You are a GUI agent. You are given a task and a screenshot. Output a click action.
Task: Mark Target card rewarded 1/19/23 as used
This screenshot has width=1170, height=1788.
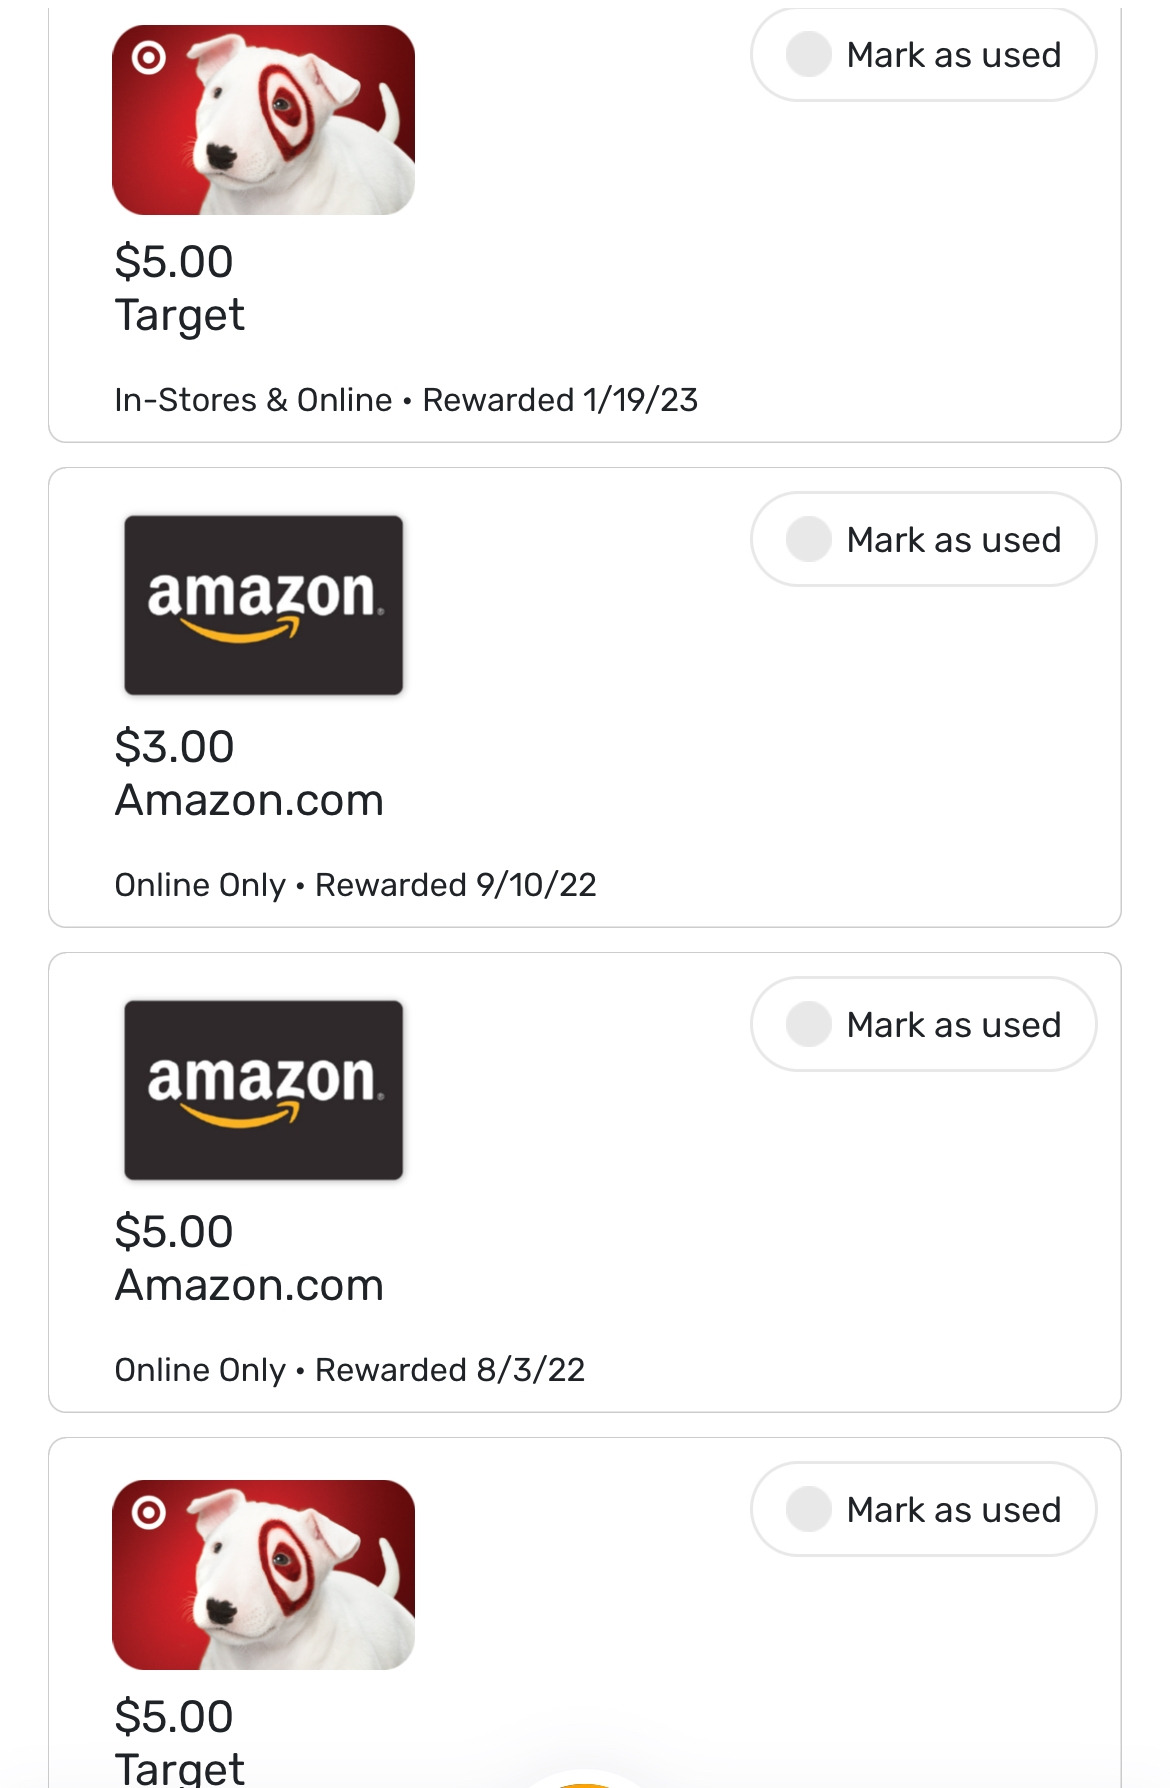(922, 55)
